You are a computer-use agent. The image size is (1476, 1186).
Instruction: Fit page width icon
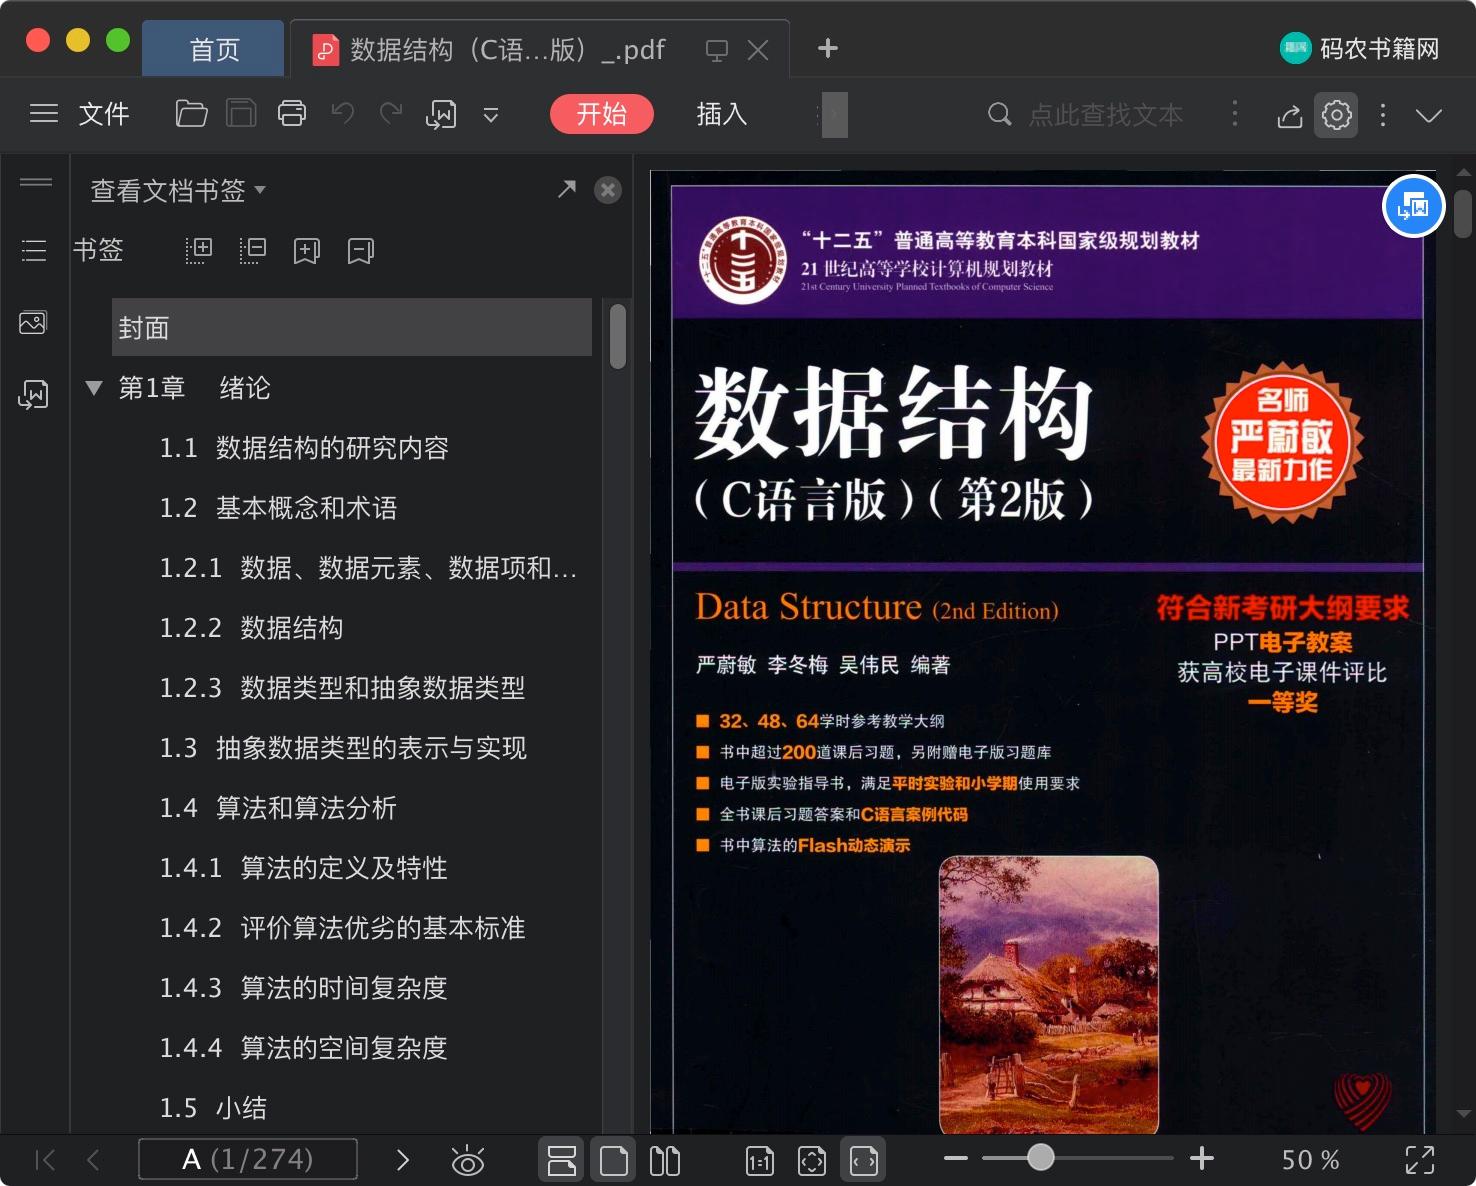click(x=863, y=1160)
